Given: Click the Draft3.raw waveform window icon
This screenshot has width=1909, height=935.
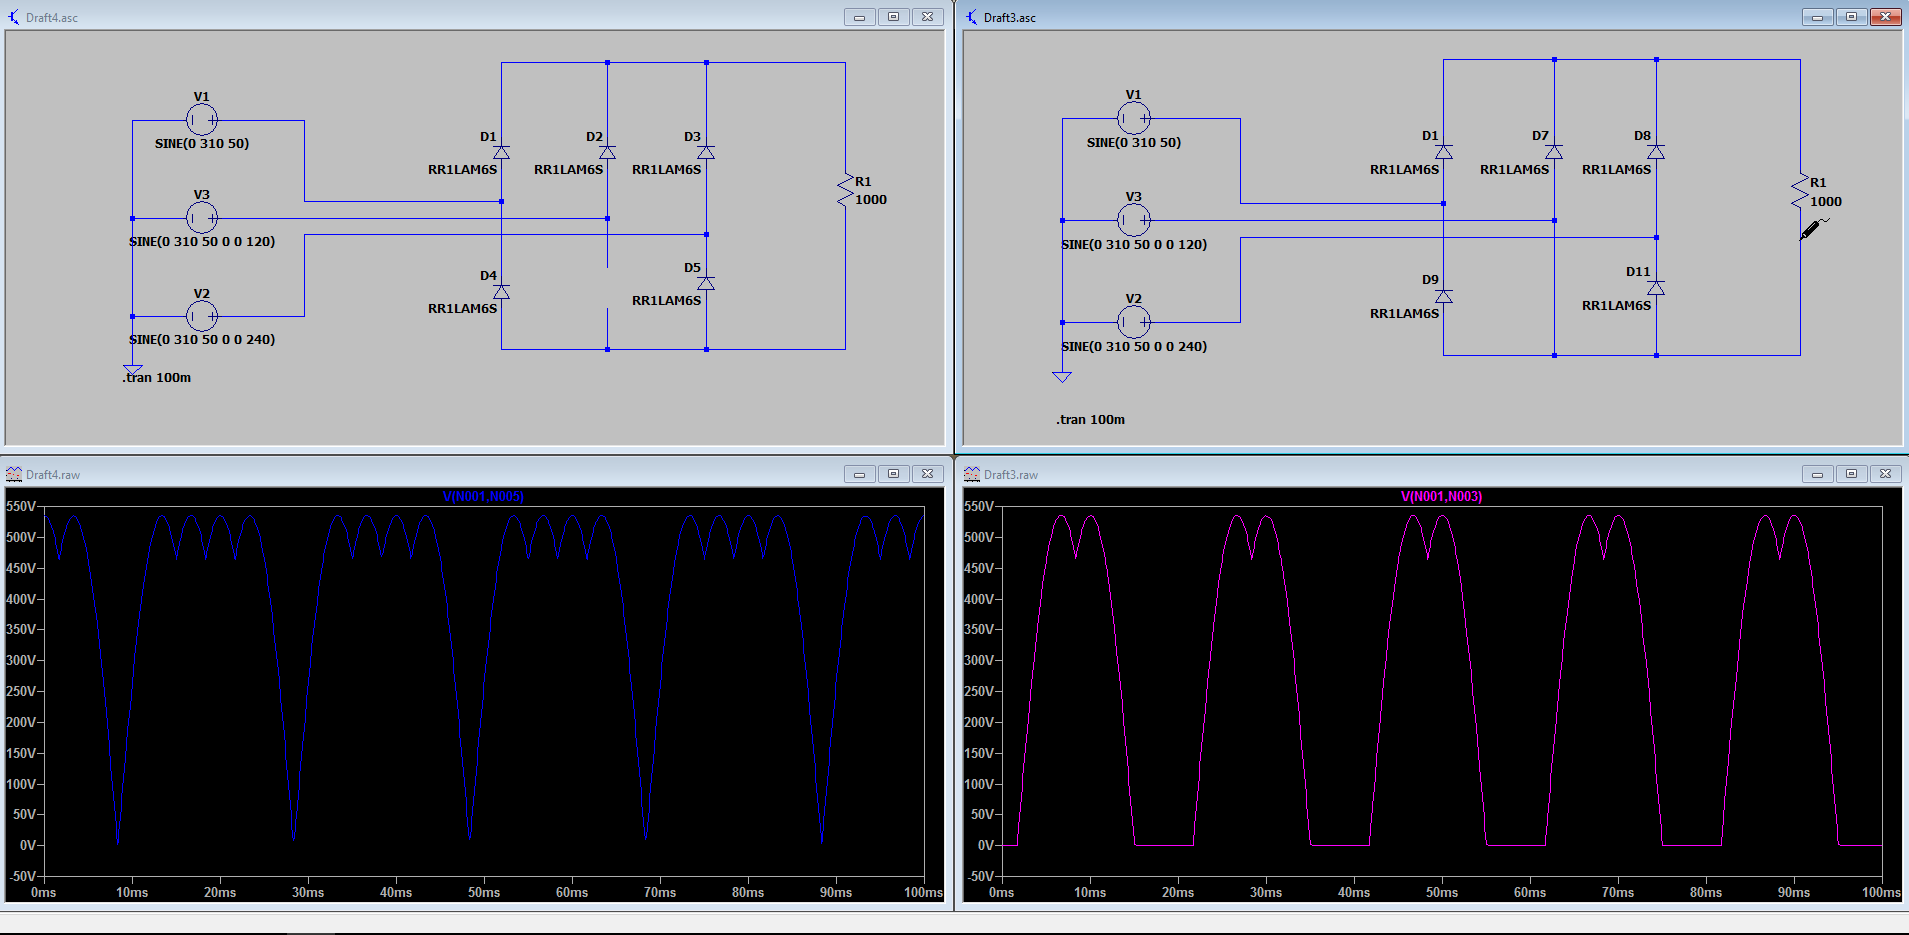Looking at the screenshot, I should pyautogui.click(x=972, y=474).
